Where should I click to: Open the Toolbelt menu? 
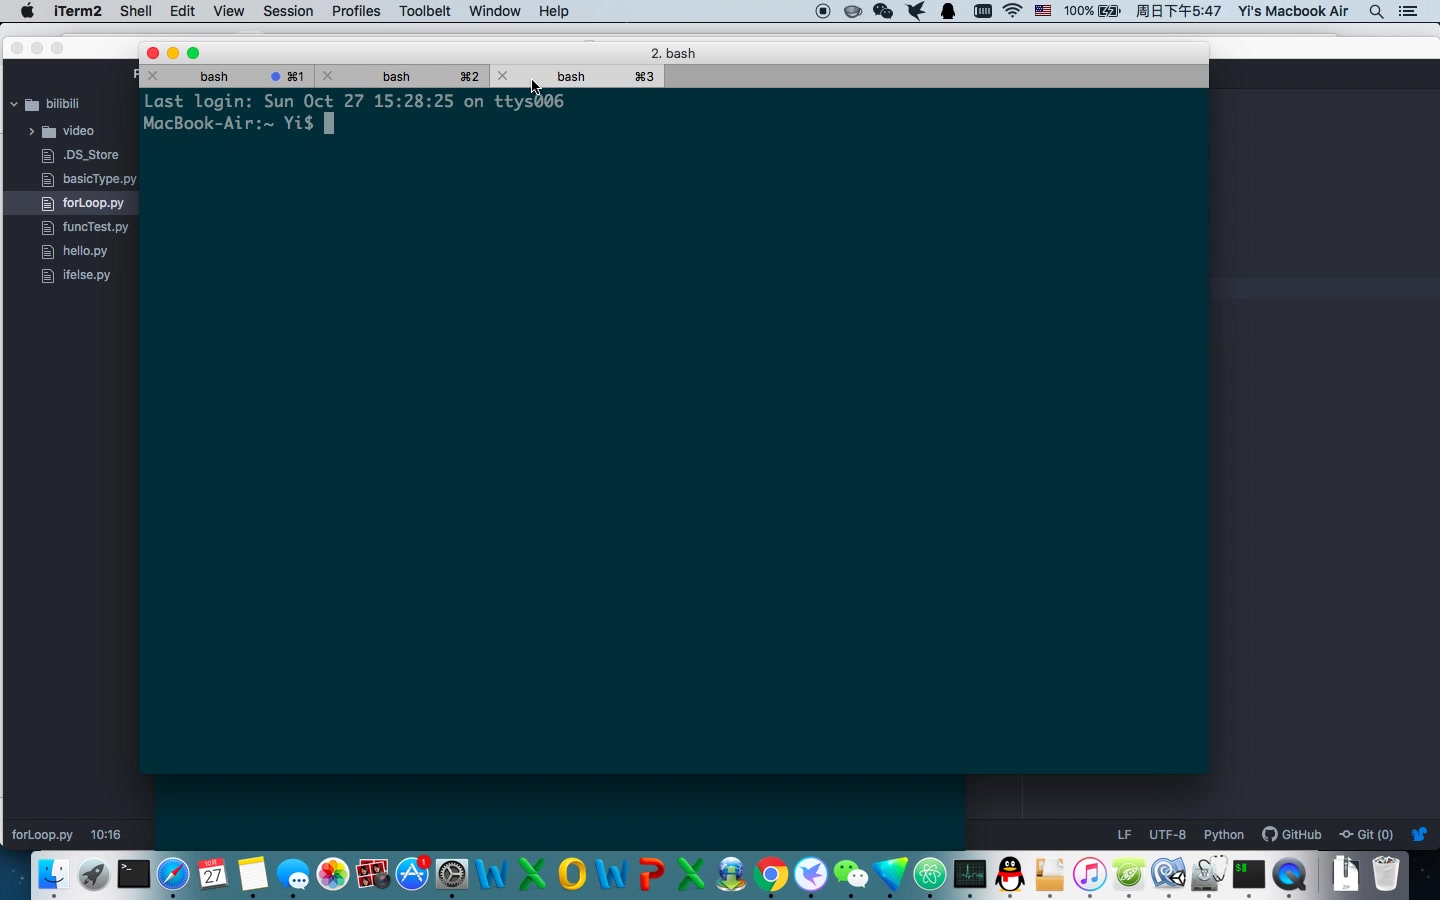click(x=425, y=11)
